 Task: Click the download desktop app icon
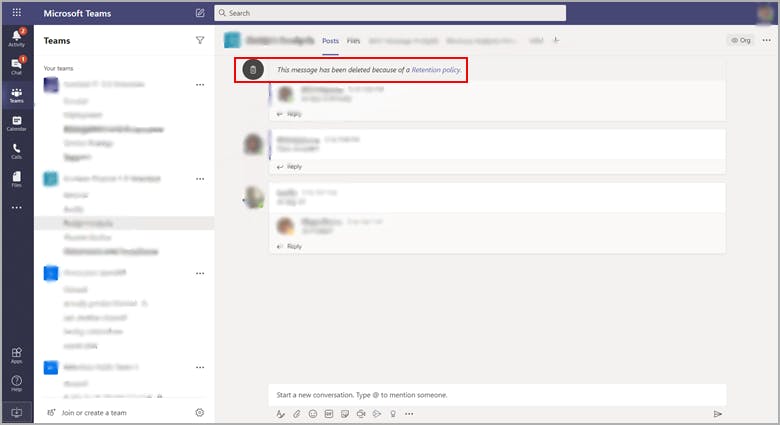click(16, 413)
